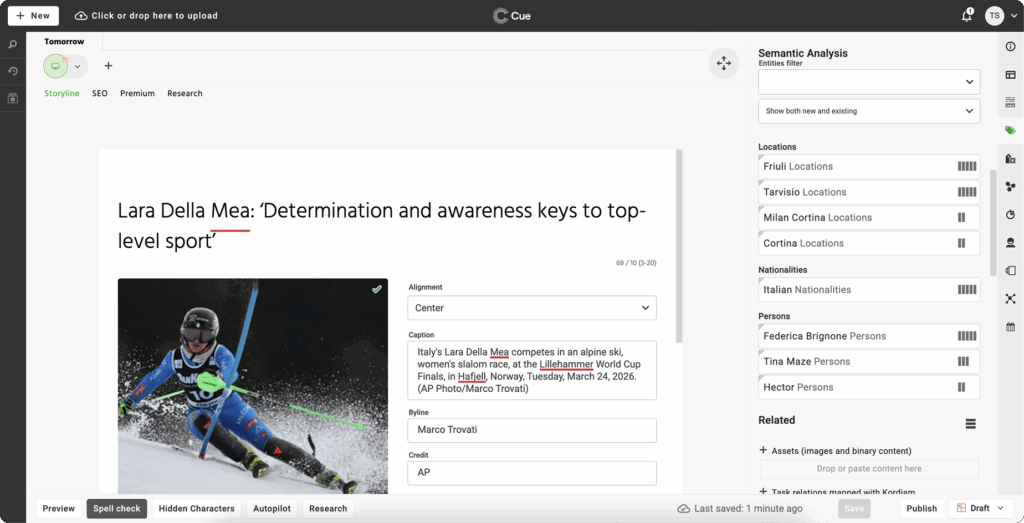This screenshot has height=523, width=1024.
Task: Click the New button
Action: point(33,16)
